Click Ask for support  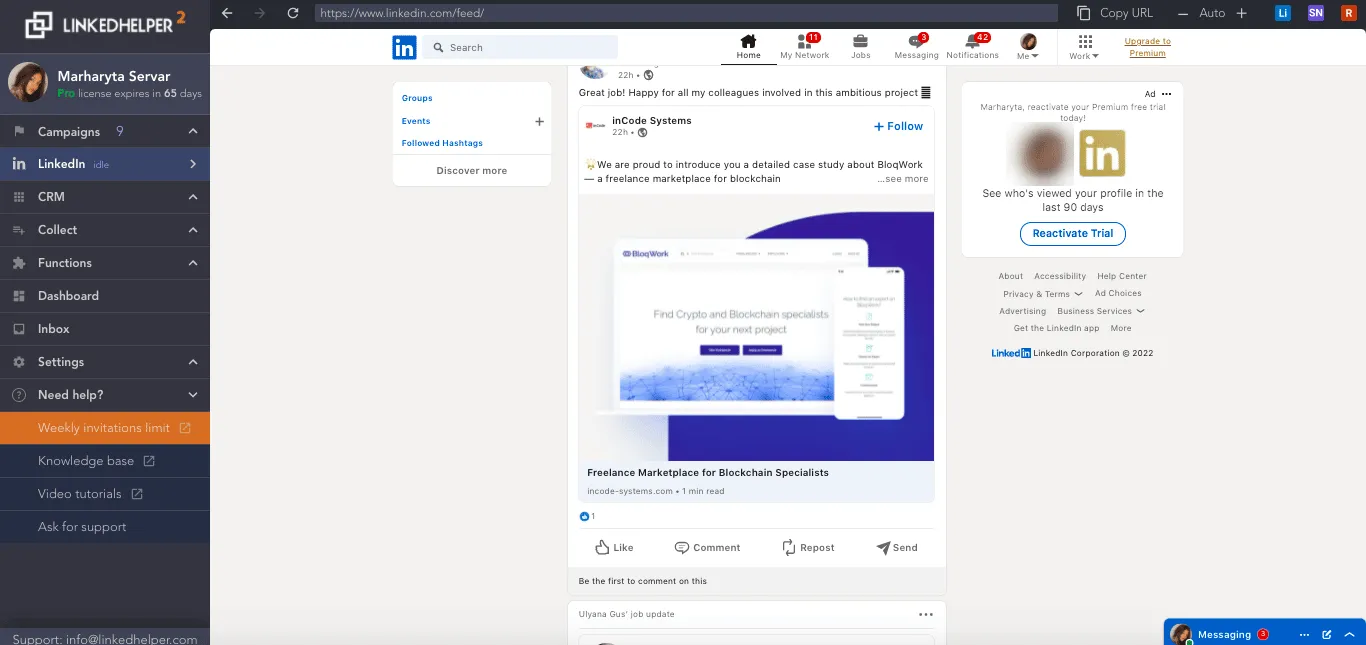tap(105, 527)
